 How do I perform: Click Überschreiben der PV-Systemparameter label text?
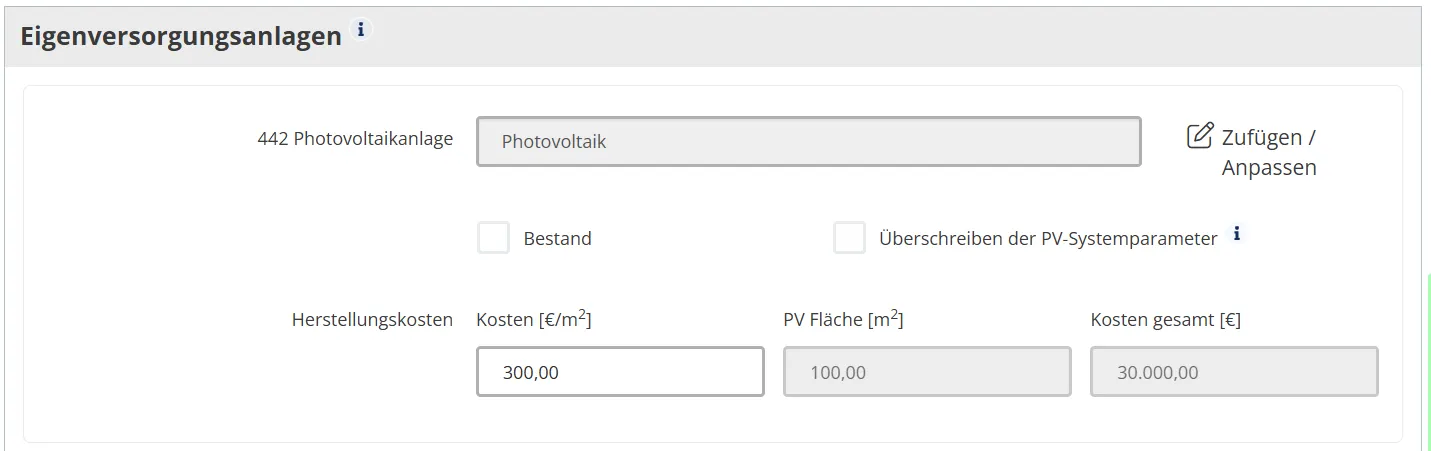(1047, 239)
